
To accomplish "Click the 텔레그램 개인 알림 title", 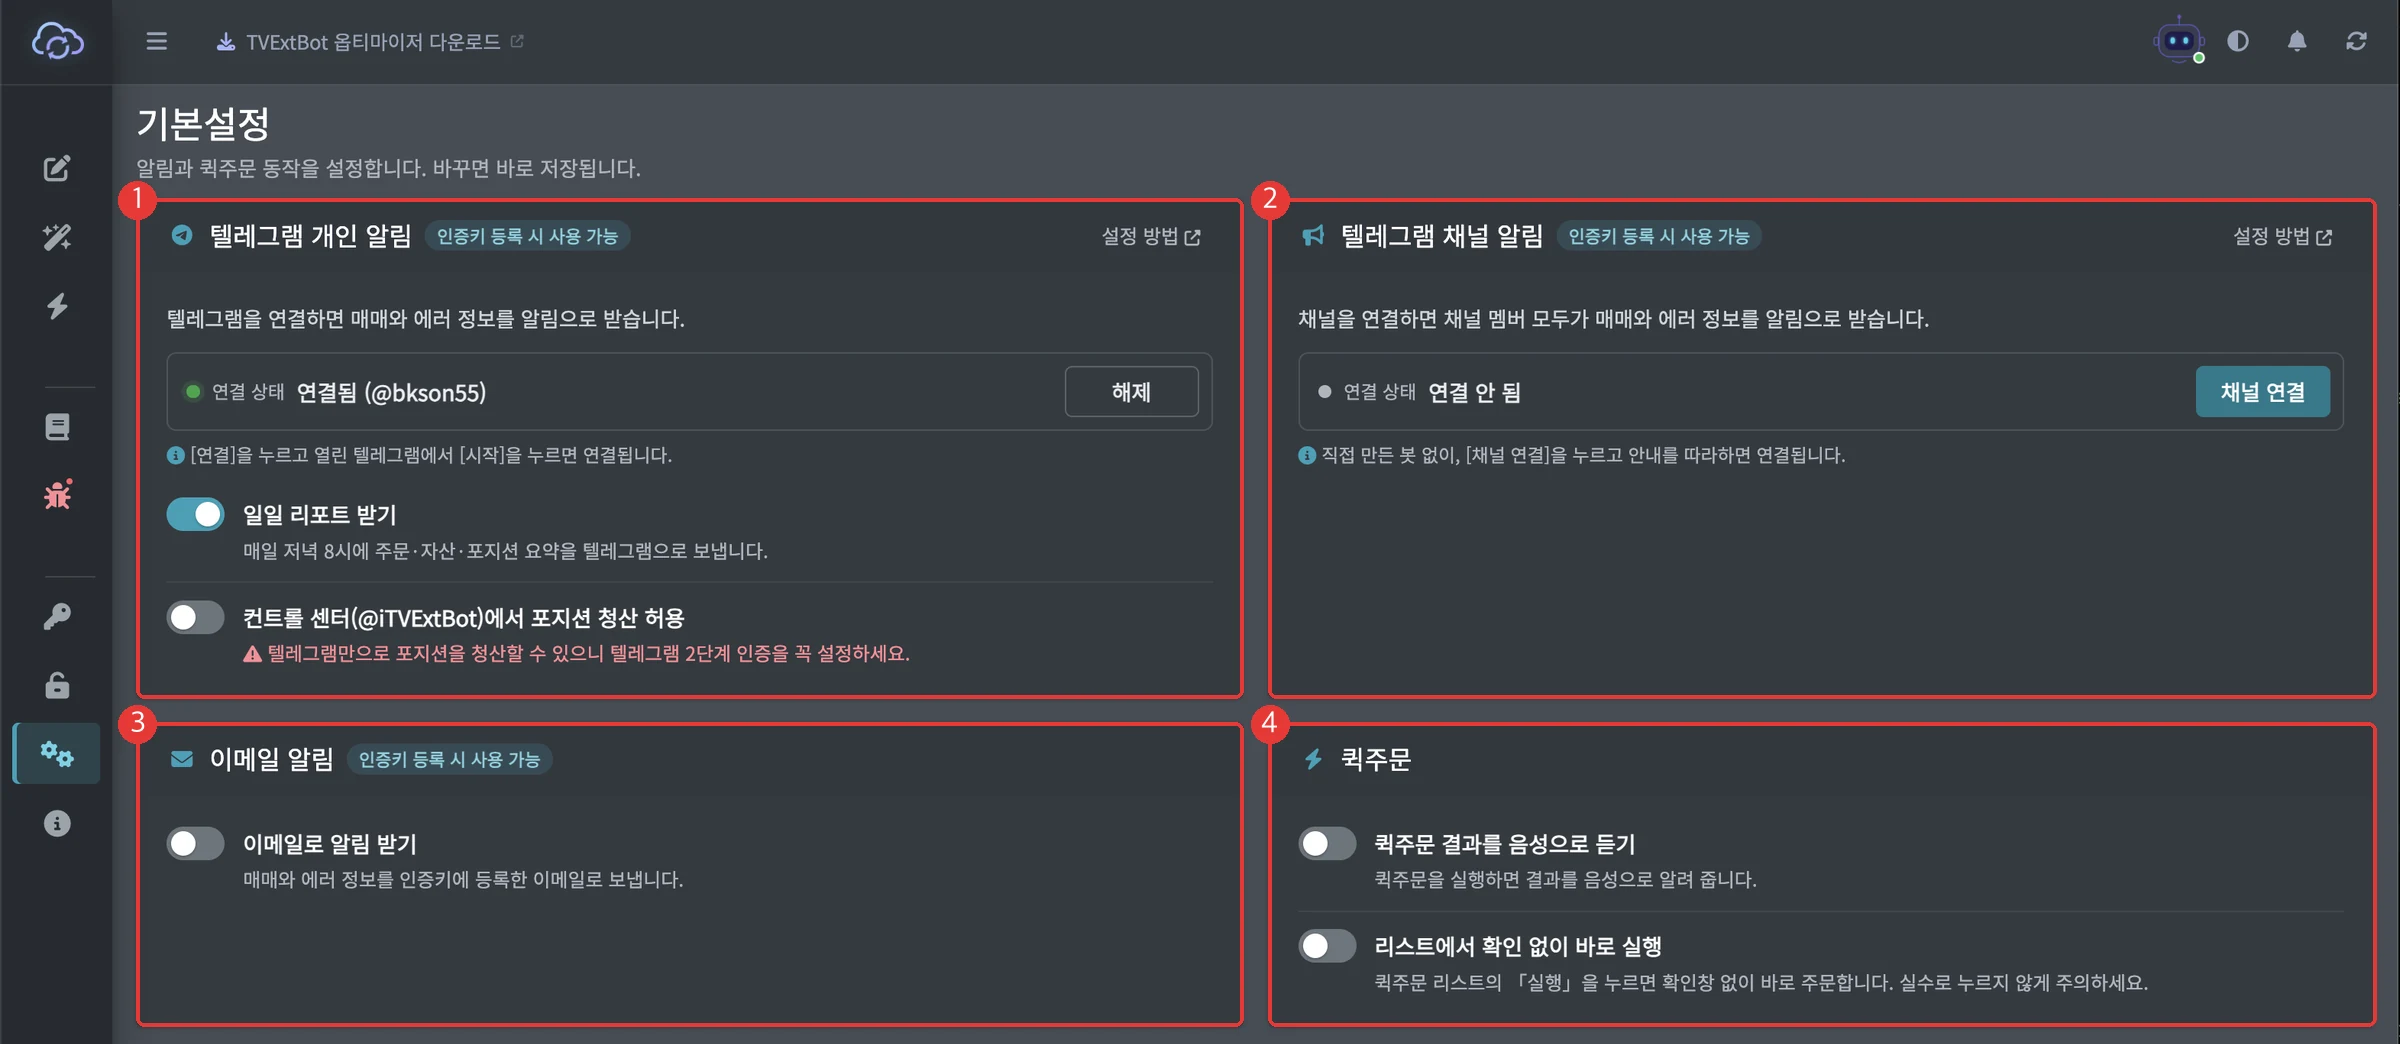I will click(x=310, y=236).
